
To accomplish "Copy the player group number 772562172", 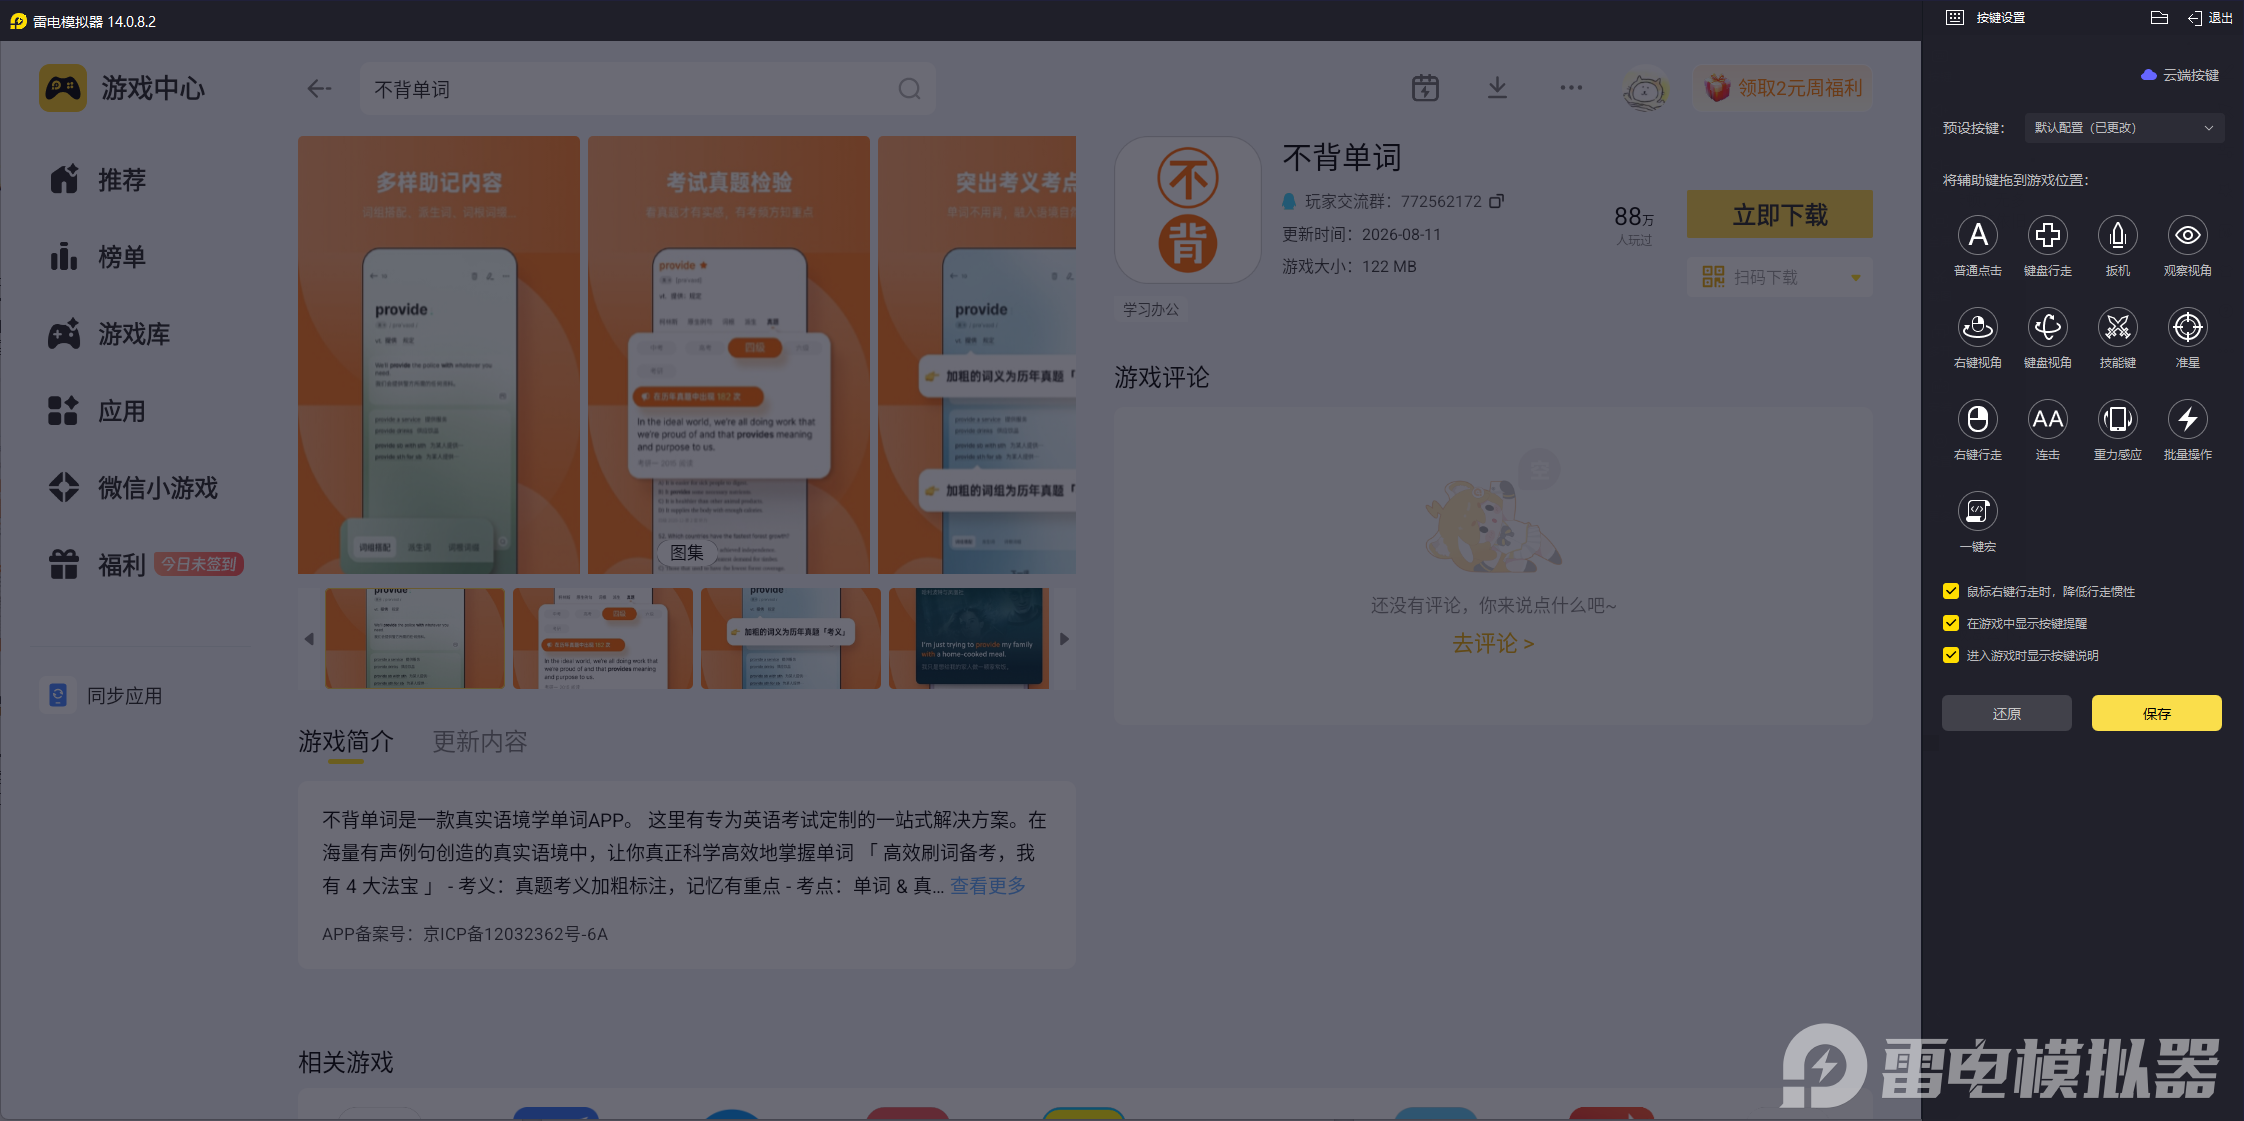I will [x=1497, y=201].
